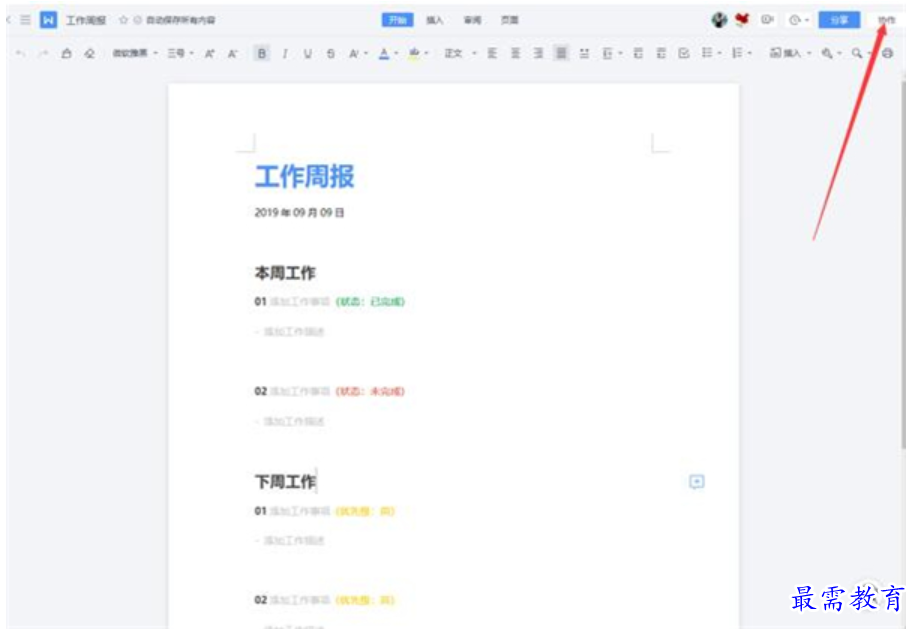Open the hamburger menu icon

[x=26, y=20]
